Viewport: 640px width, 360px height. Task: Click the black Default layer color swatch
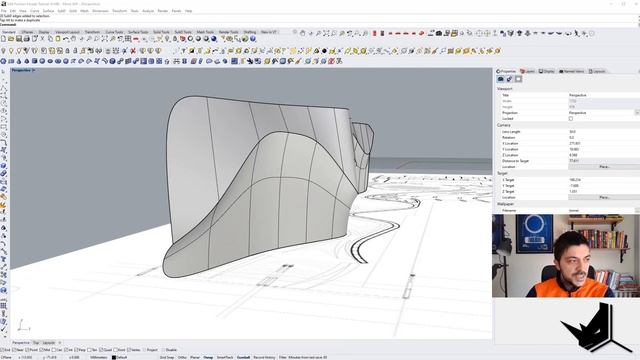point(114,357)
